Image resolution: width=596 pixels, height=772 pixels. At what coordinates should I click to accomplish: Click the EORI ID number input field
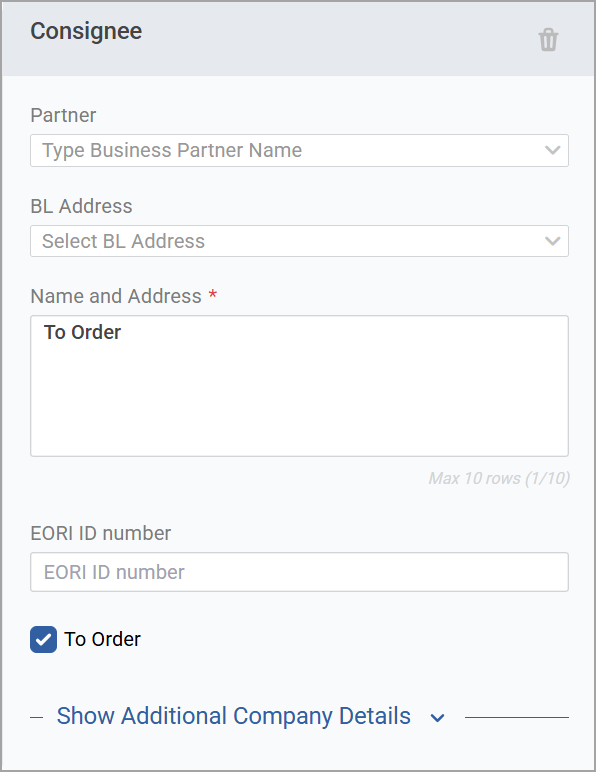[299, 572]
